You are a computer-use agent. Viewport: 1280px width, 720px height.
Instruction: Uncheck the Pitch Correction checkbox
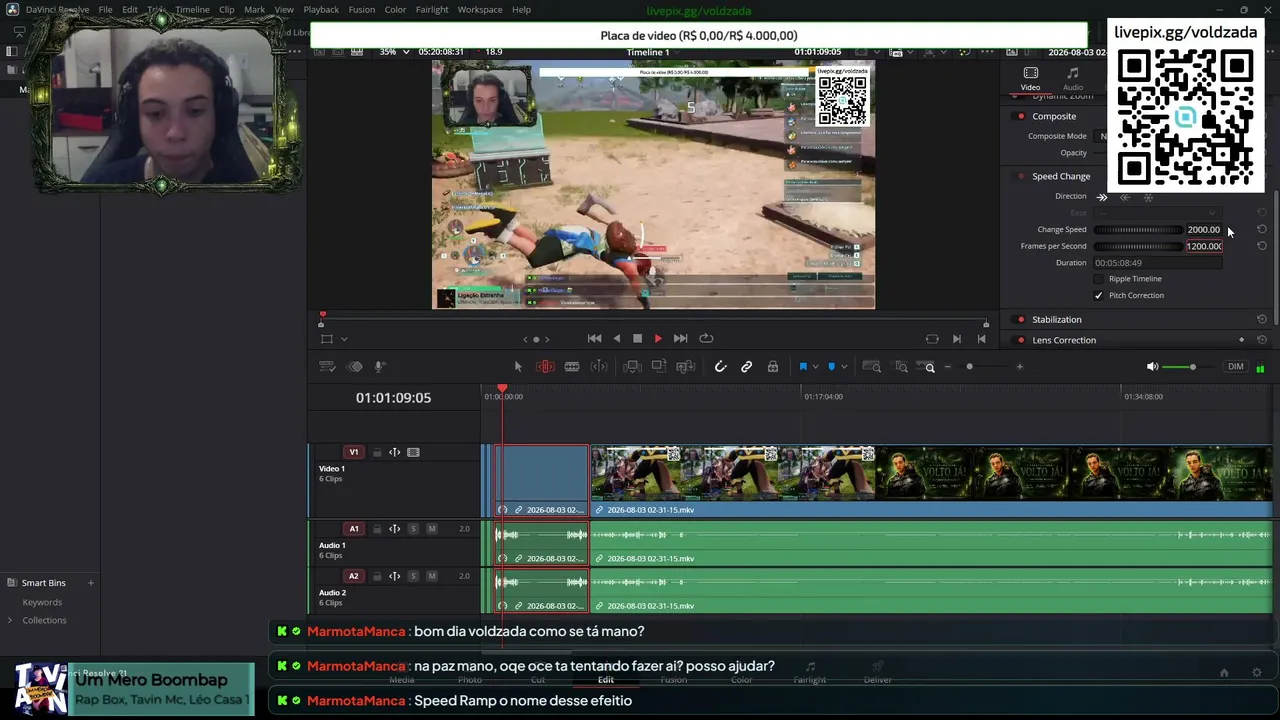coord(1099,296)
